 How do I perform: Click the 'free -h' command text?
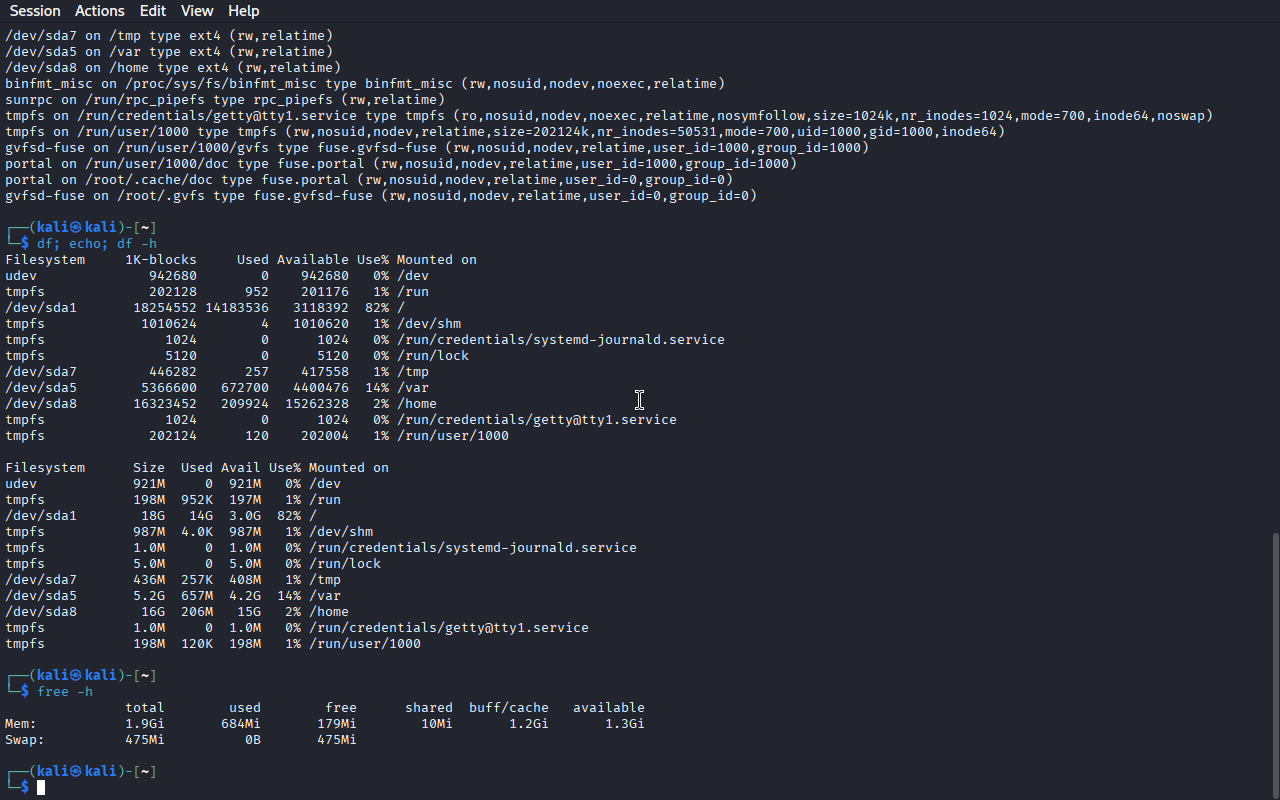[65, 691]
